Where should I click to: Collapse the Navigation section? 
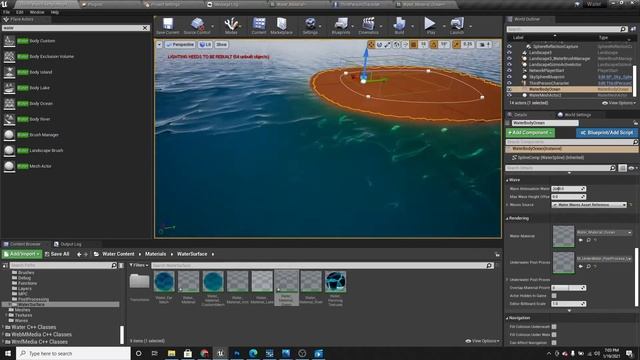coord(507,318)
